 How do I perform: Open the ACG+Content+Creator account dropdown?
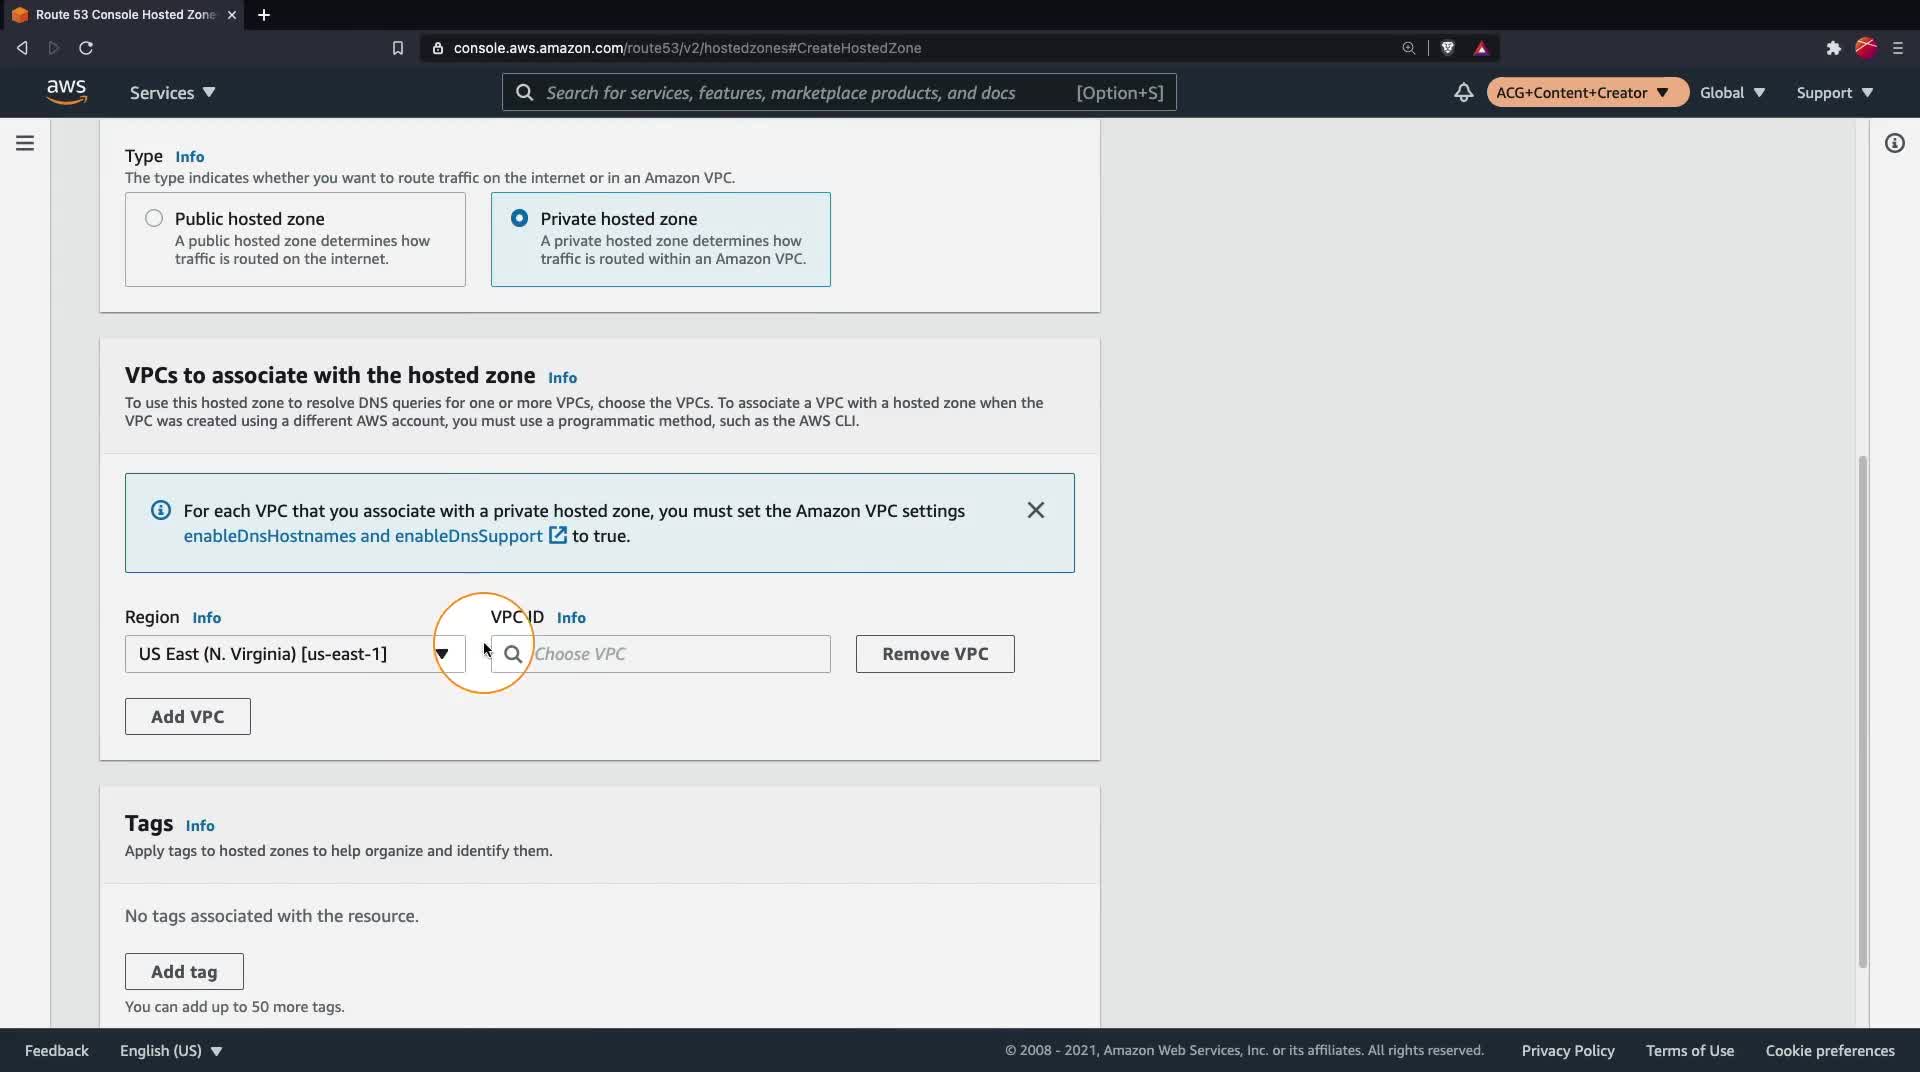coord(1587,92)
